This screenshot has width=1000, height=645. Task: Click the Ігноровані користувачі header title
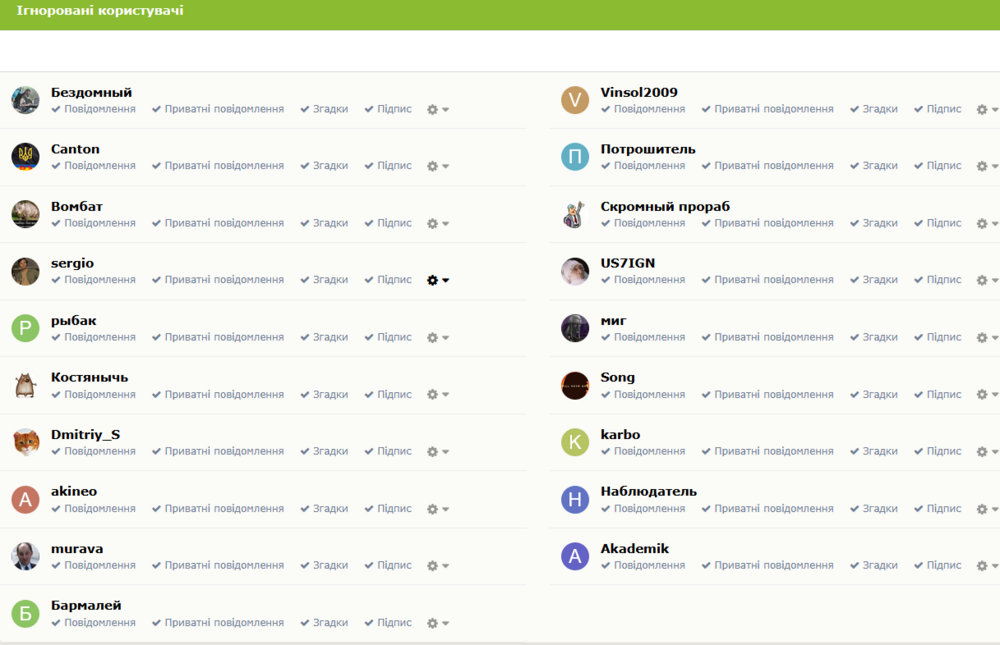(100, 11)
